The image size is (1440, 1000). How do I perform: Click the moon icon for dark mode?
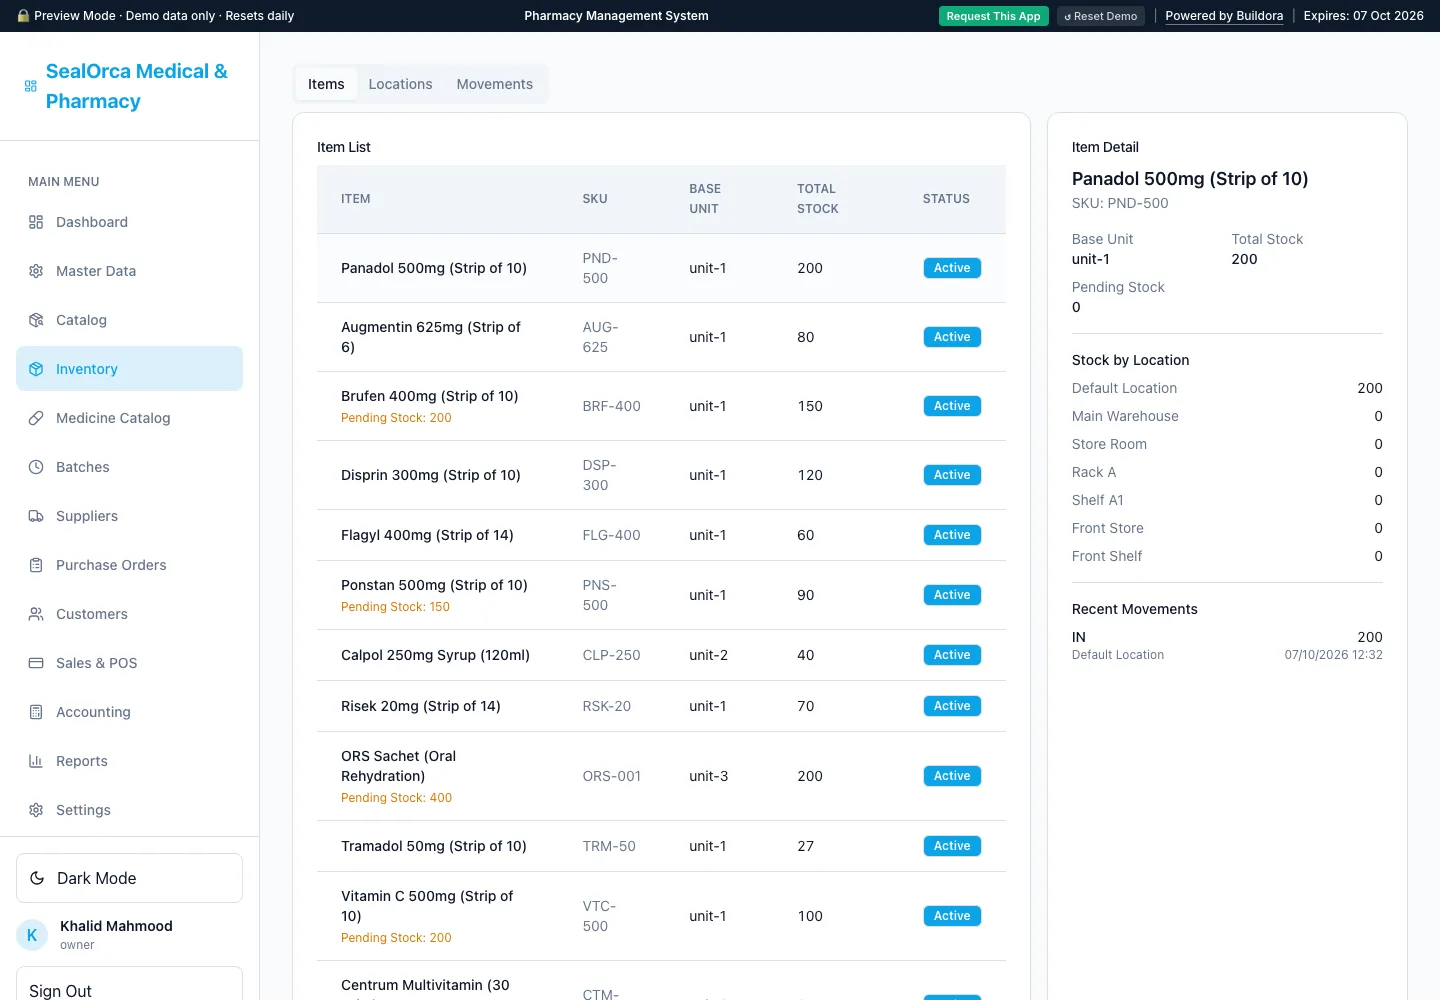click(x=37, y=878)
